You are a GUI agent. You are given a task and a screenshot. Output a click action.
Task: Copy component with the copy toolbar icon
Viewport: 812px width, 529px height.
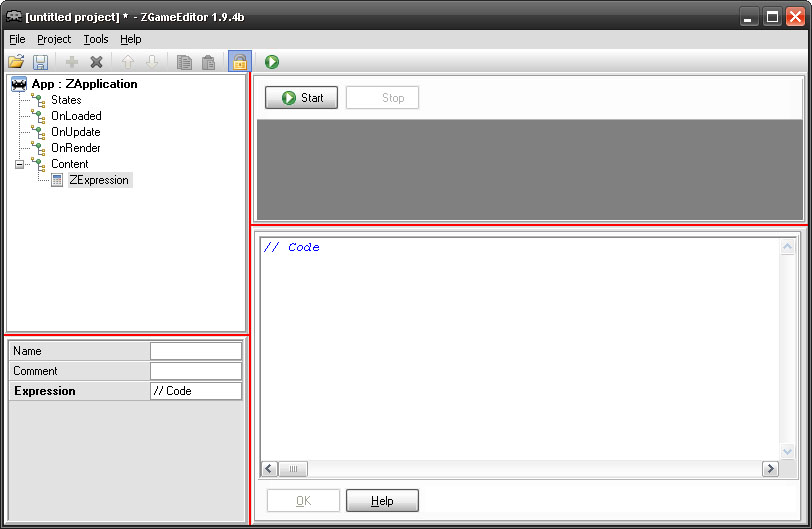[x=184, y=62]
